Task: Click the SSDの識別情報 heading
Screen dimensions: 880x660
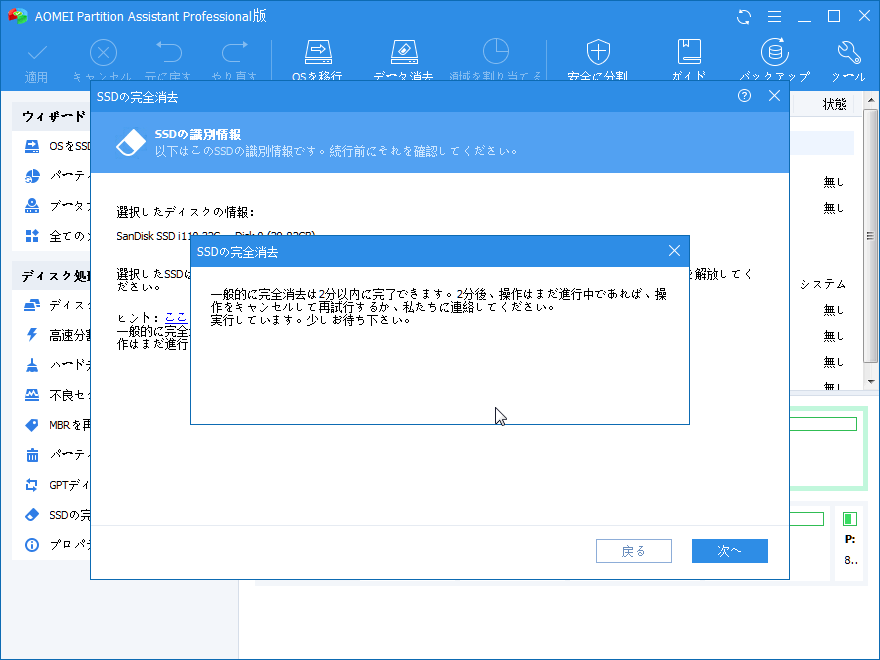Action: click(198, 135)
